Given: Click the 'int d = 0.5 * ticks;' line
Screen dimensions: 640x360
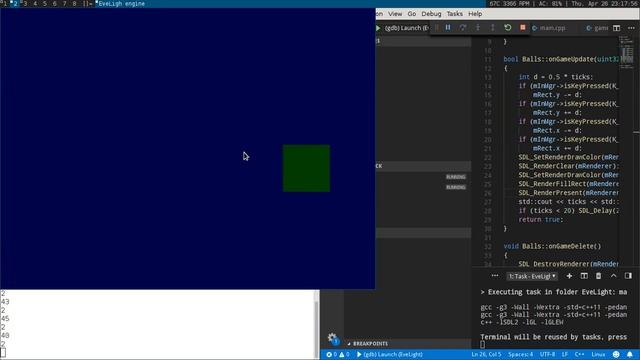Looking at the screenshot, I should coord(556,77).
